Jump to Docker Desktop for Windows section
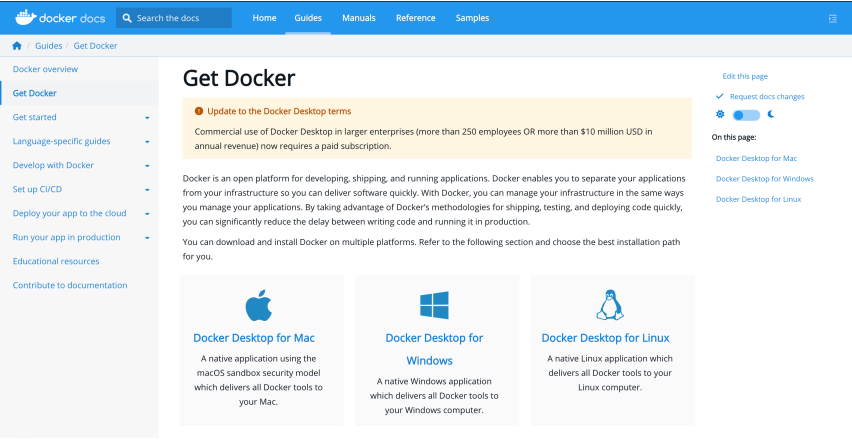Image resolution: width=852 pixels, height=446 pixels. [x=765, y=179]
